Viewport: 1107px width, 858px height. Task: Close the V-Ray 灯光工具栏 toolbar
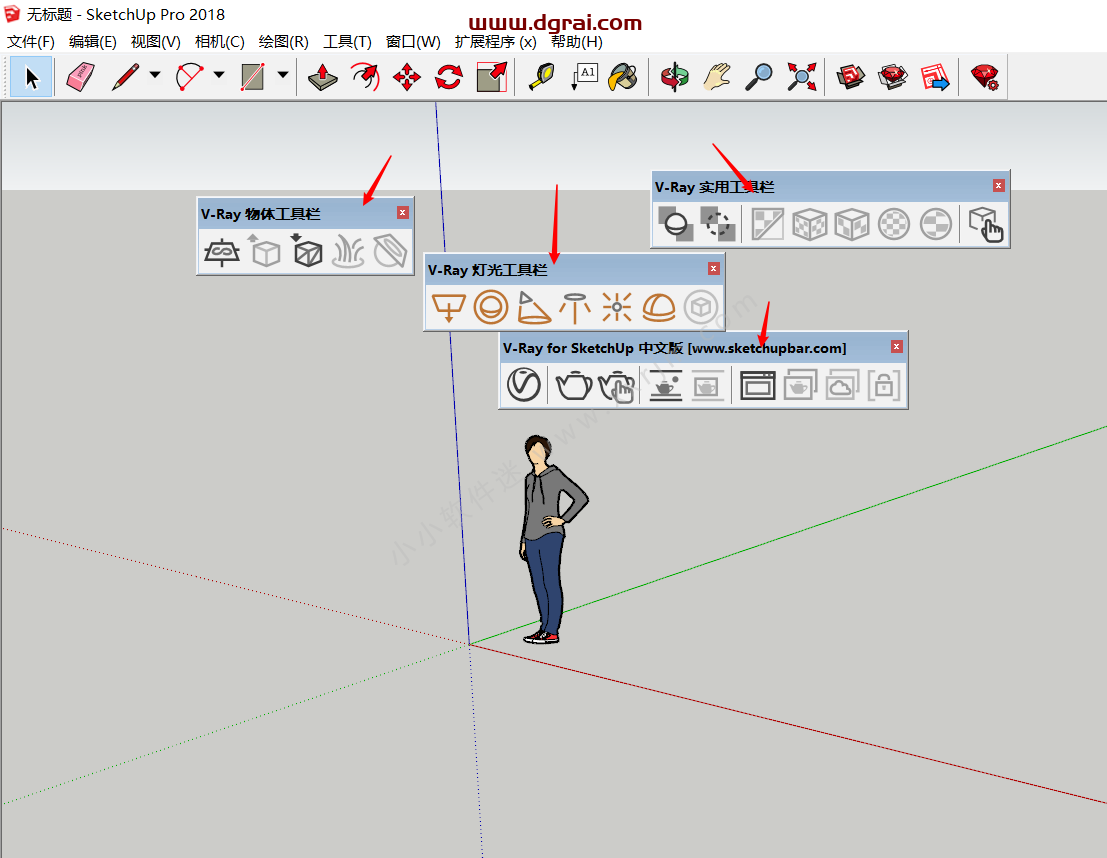(714, 268)
